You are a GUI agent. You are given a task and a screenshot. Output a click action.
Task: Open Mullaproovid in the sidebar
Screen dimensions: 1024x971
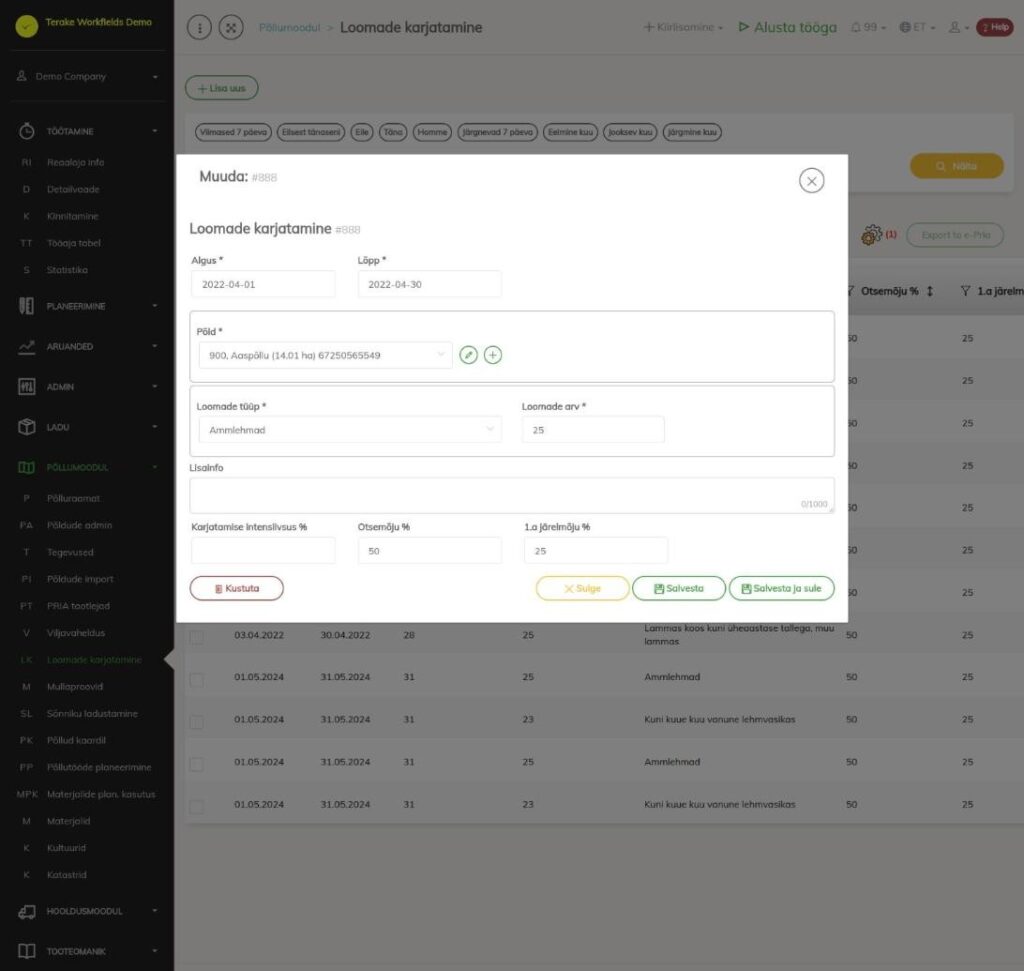tap(75, 686)
